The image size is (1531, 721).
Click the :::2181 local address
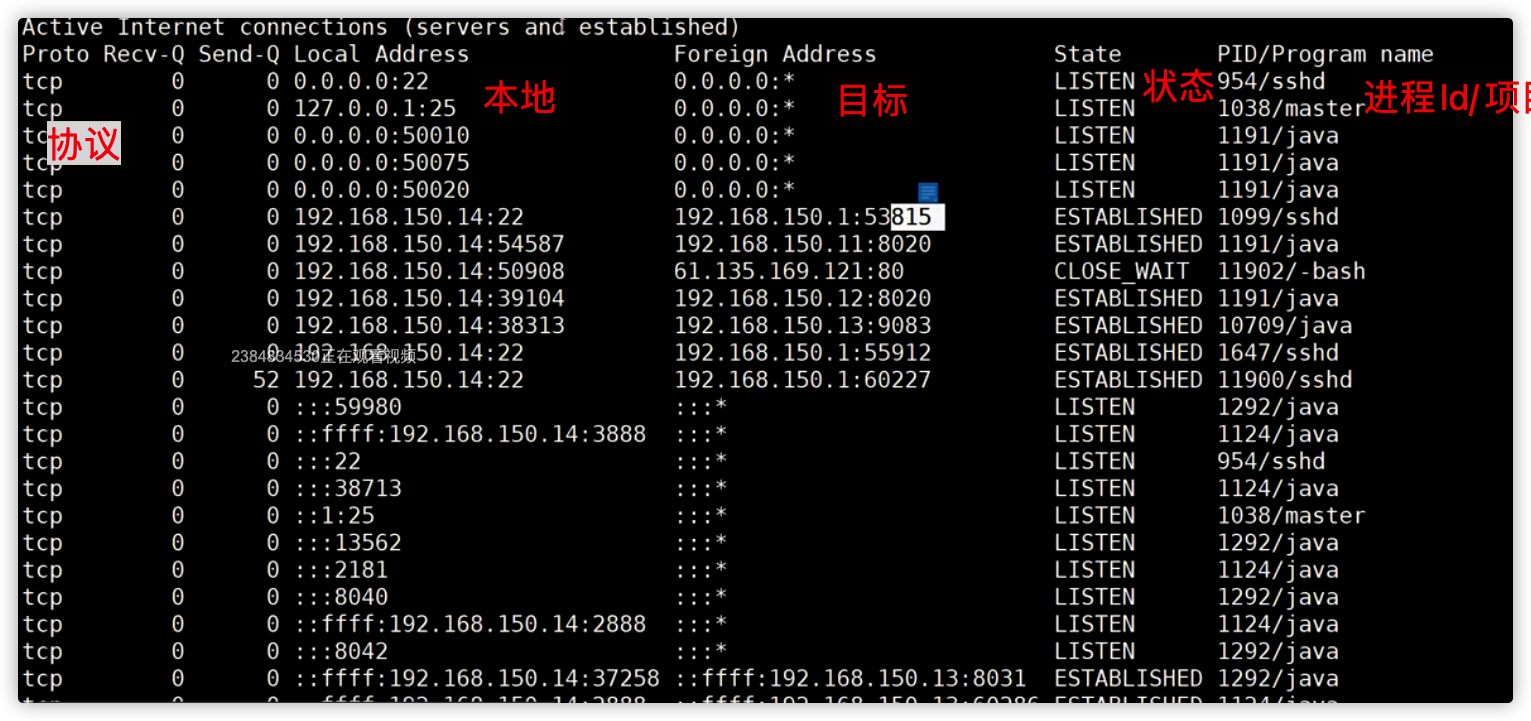click(x=341, y=569)
